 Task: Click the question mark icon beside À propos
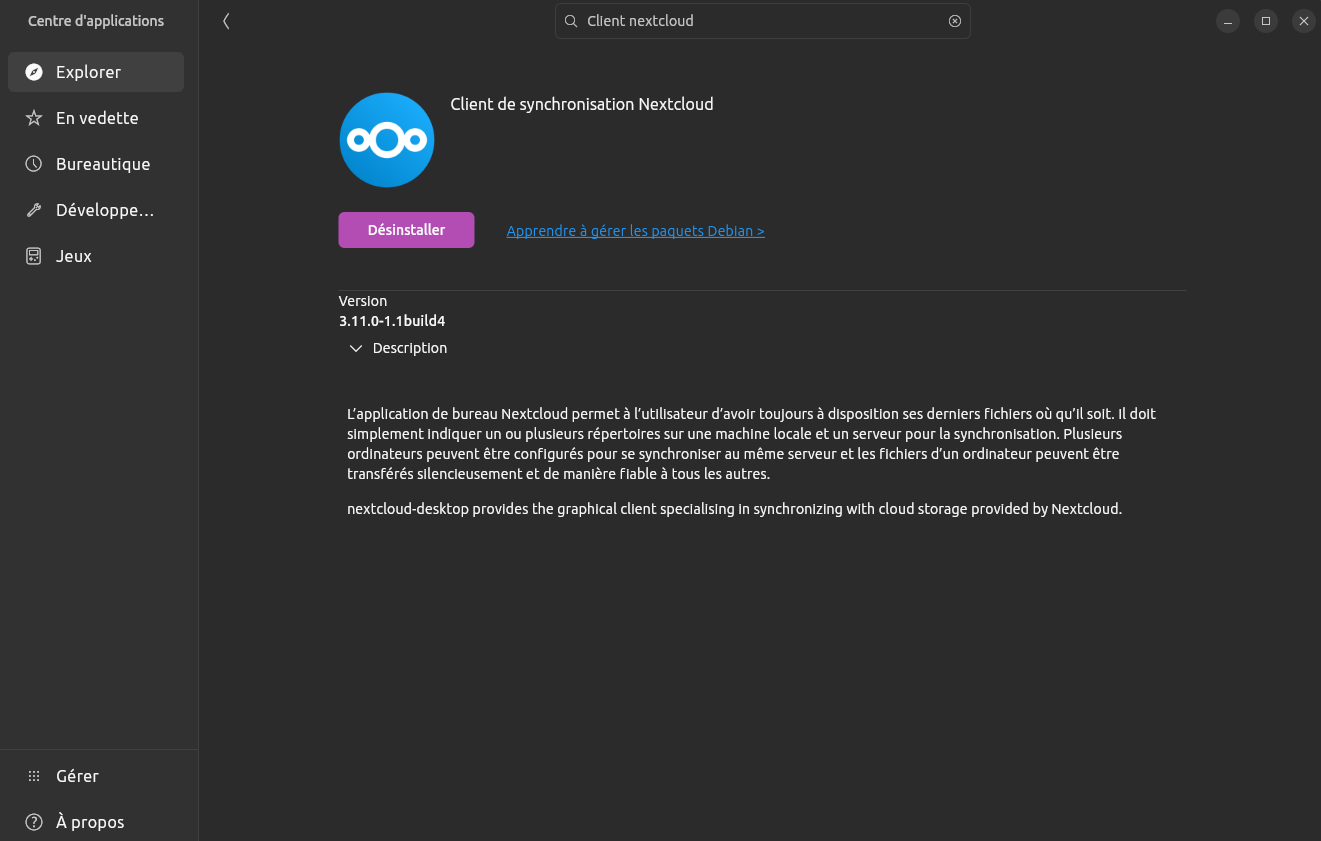pos(34,822)
